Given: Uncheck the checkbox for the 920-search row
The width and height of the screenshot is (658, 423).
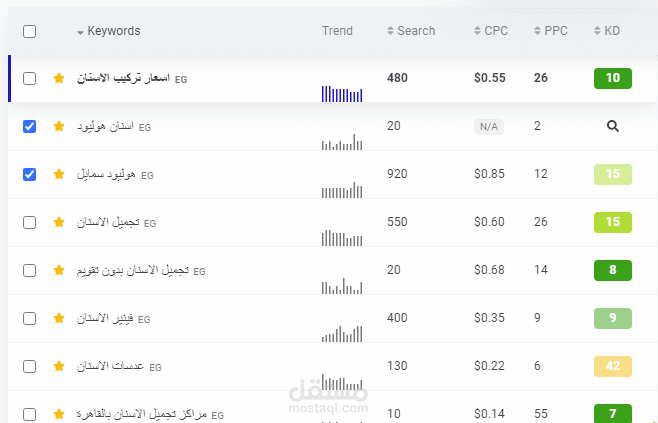Looking at the screenshot, I should (29, 175).
